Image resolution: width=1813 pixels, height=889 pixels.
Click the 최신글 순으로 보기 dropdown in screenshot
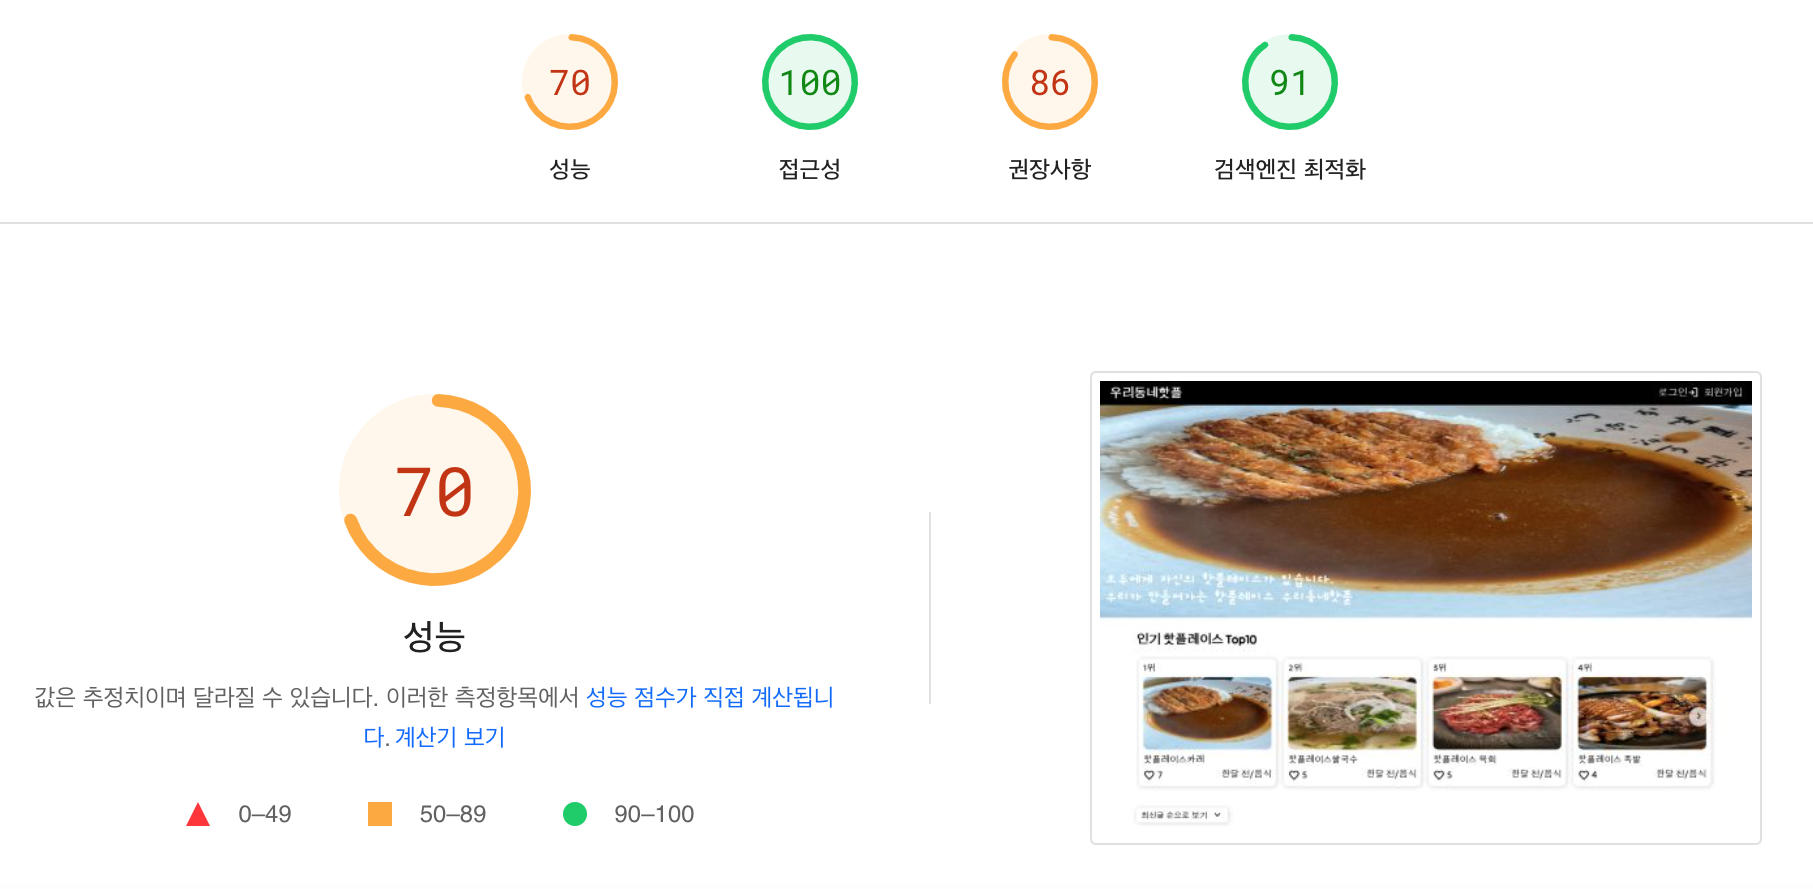coord(1181,815)
